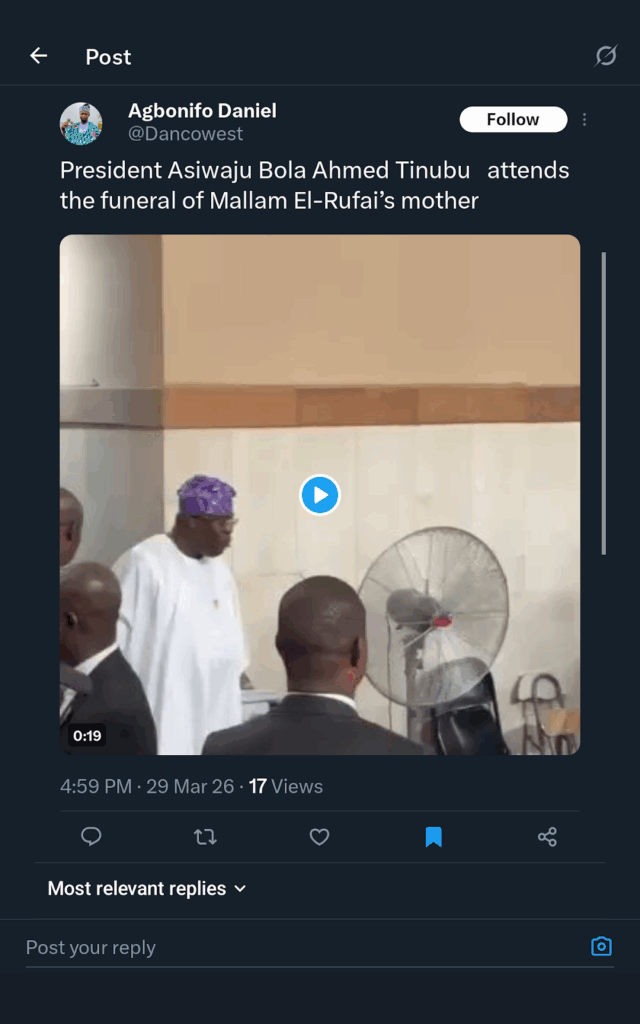The image size is (640, 1024).
Task: Repost this post with the repost icon
Action: pos(205,837)
